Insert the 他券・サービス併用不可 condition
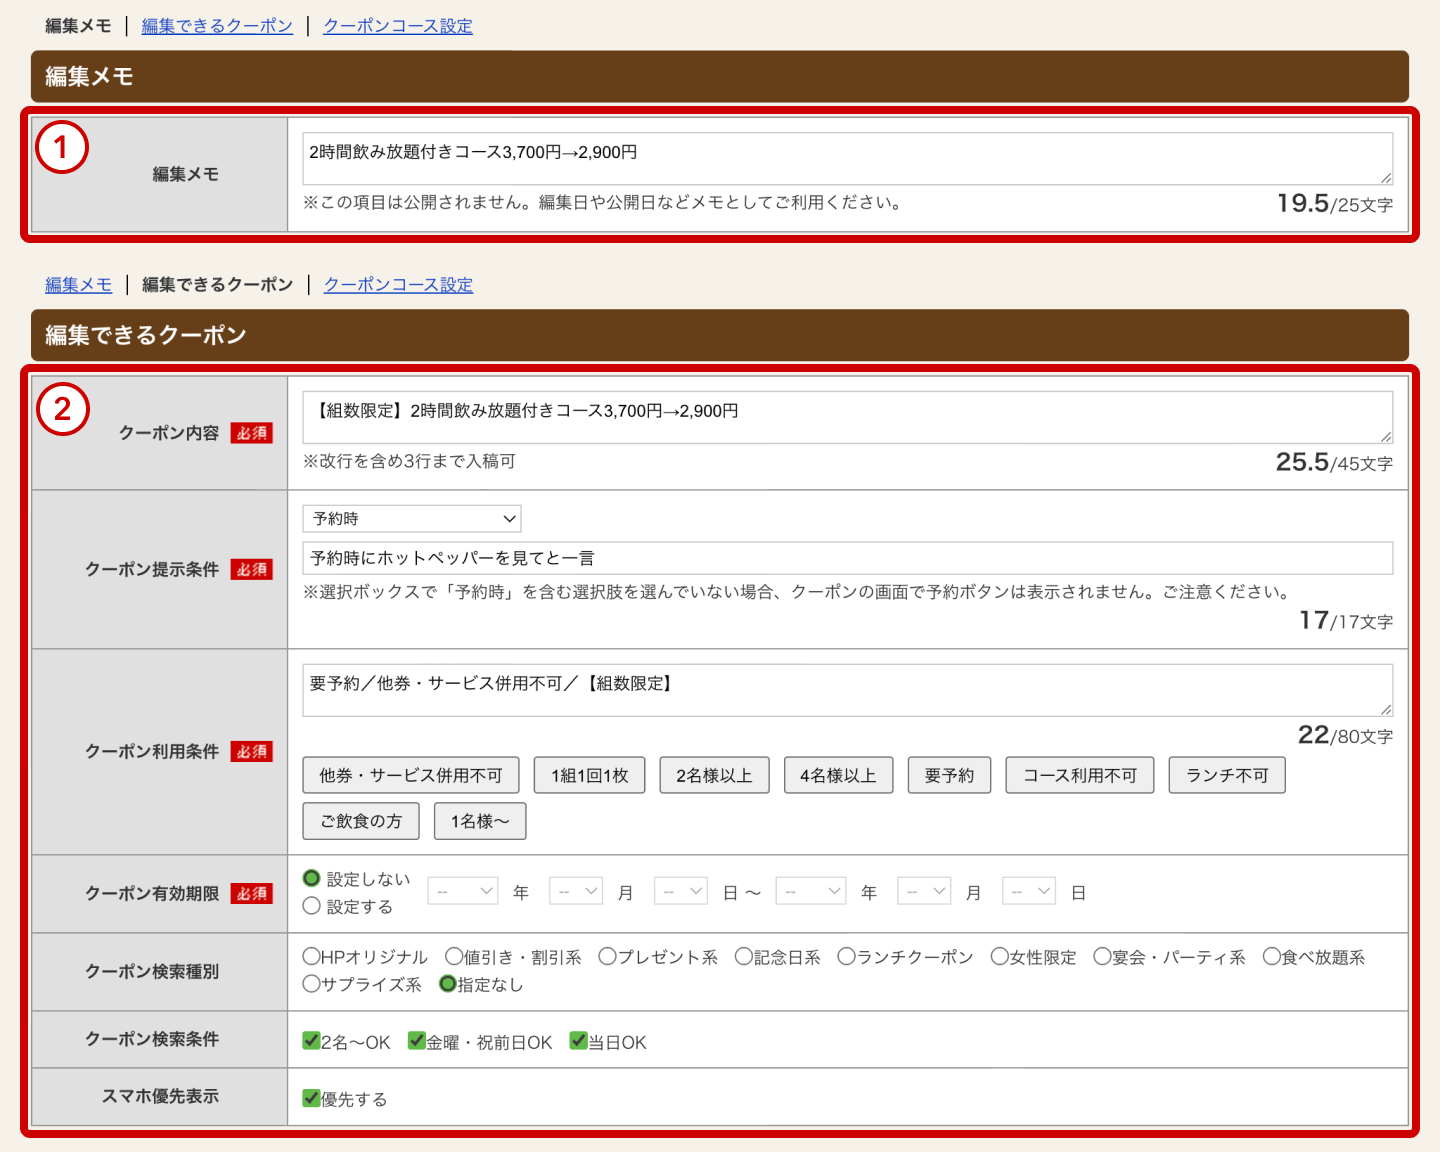This screenshot has height=1152, width=1440. tap(411, 775)
